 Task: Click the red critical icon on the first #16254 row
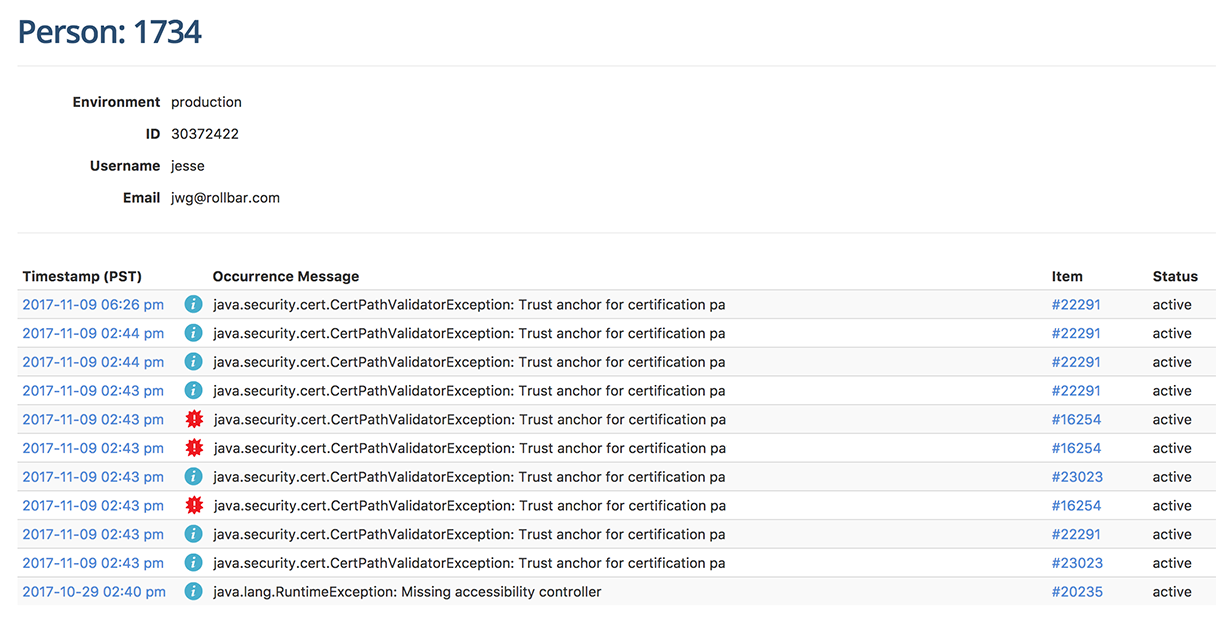[193, 419]
